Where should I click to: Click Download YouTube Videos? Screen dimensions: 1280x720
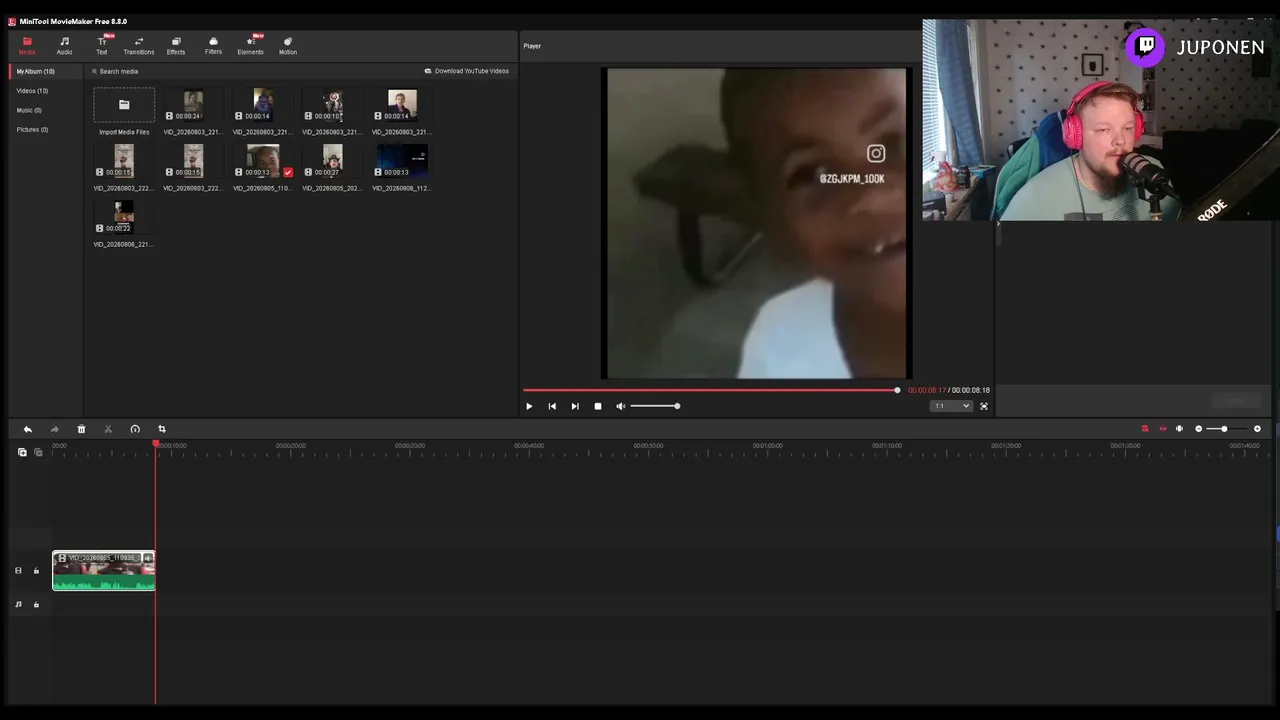click(467, 71)
